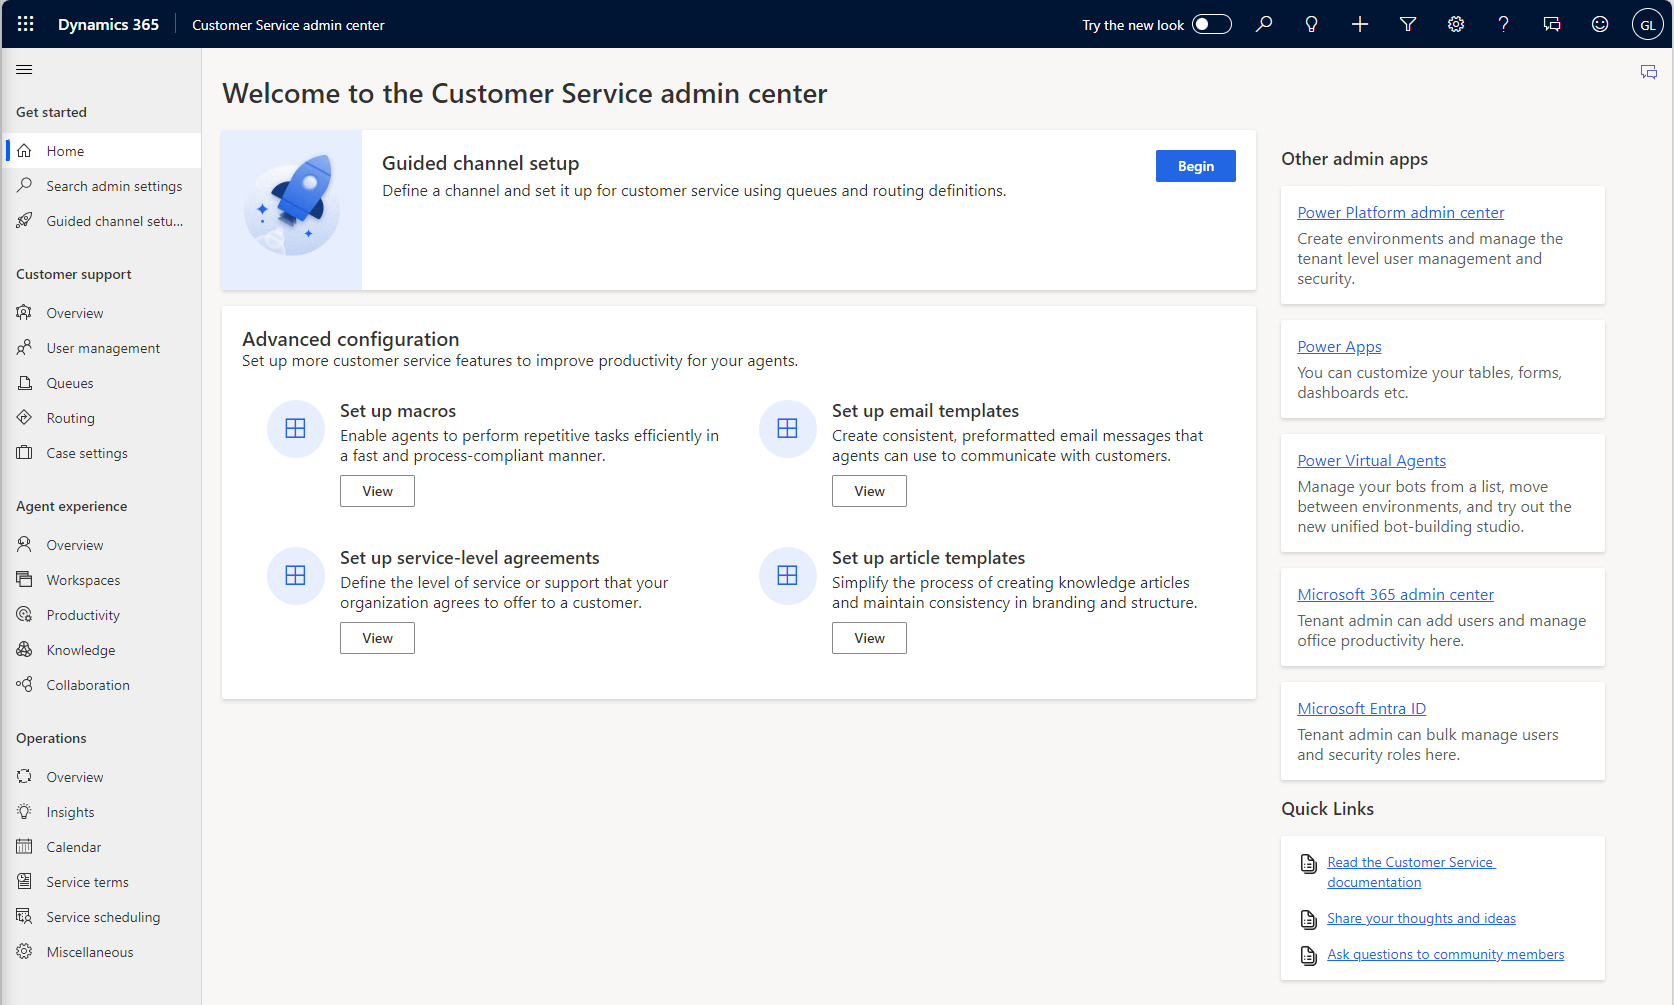Open User management in sidebar

pyautogui.click(x=101, y=348)
